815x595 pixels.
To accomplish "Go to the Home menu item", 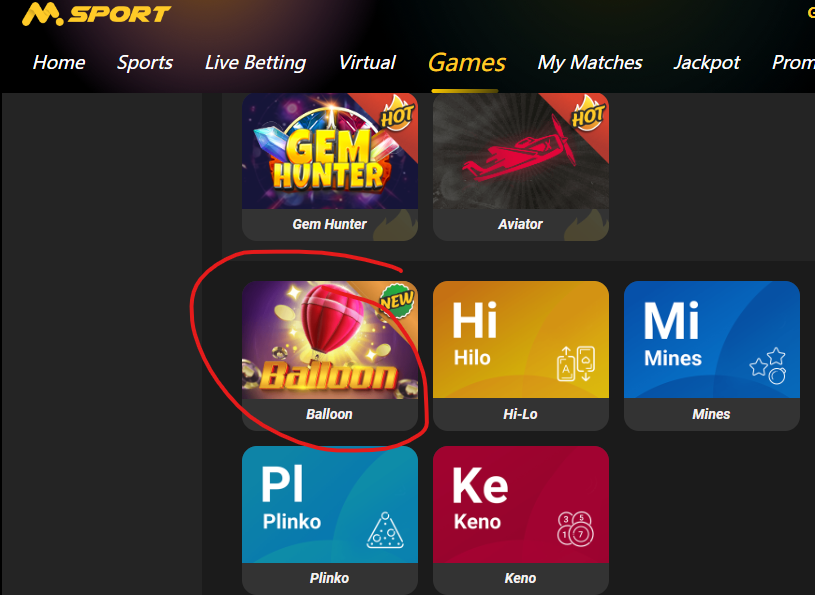I will 59,62.
